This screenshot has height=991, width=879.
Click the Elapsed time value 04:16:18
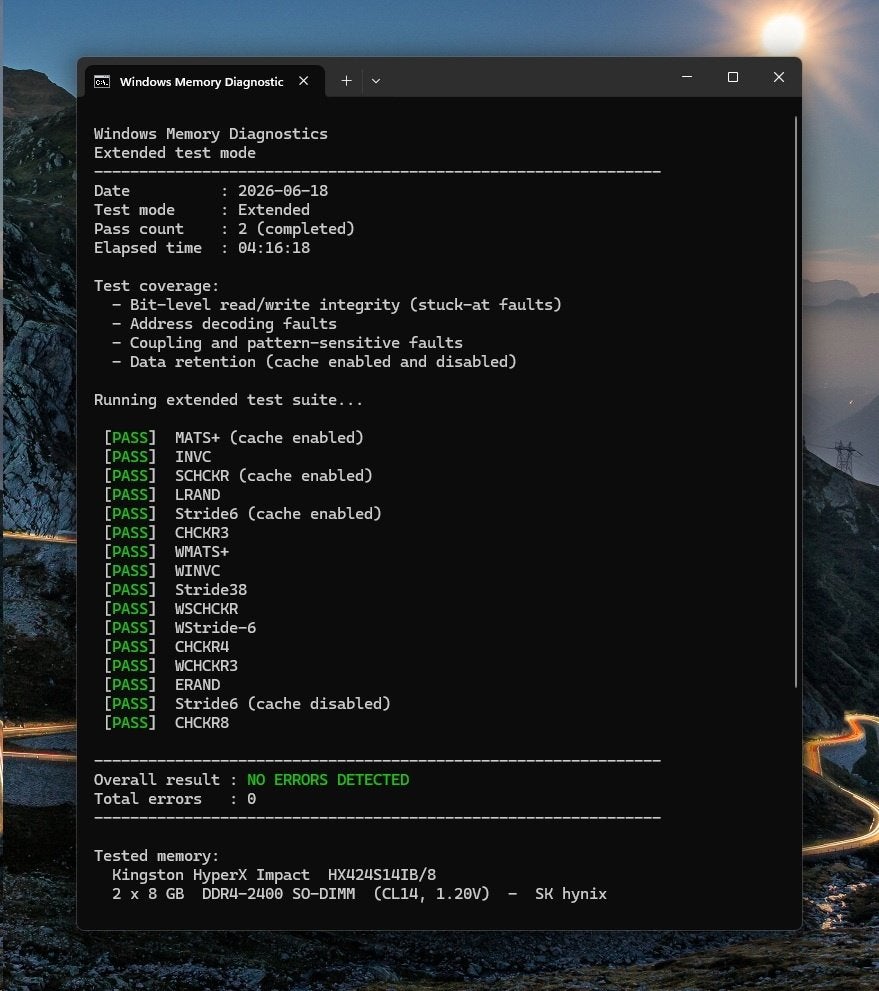point(274,248)
